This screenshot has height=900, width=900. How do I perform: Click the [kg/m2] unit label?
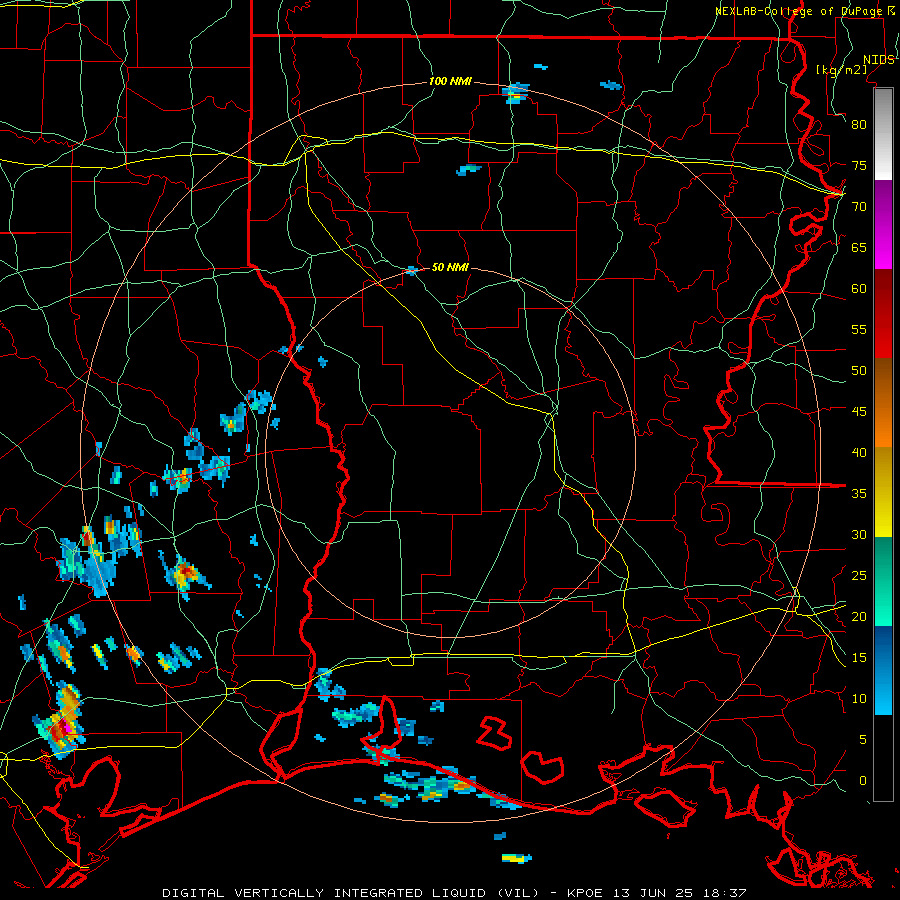tap(841, 69)
